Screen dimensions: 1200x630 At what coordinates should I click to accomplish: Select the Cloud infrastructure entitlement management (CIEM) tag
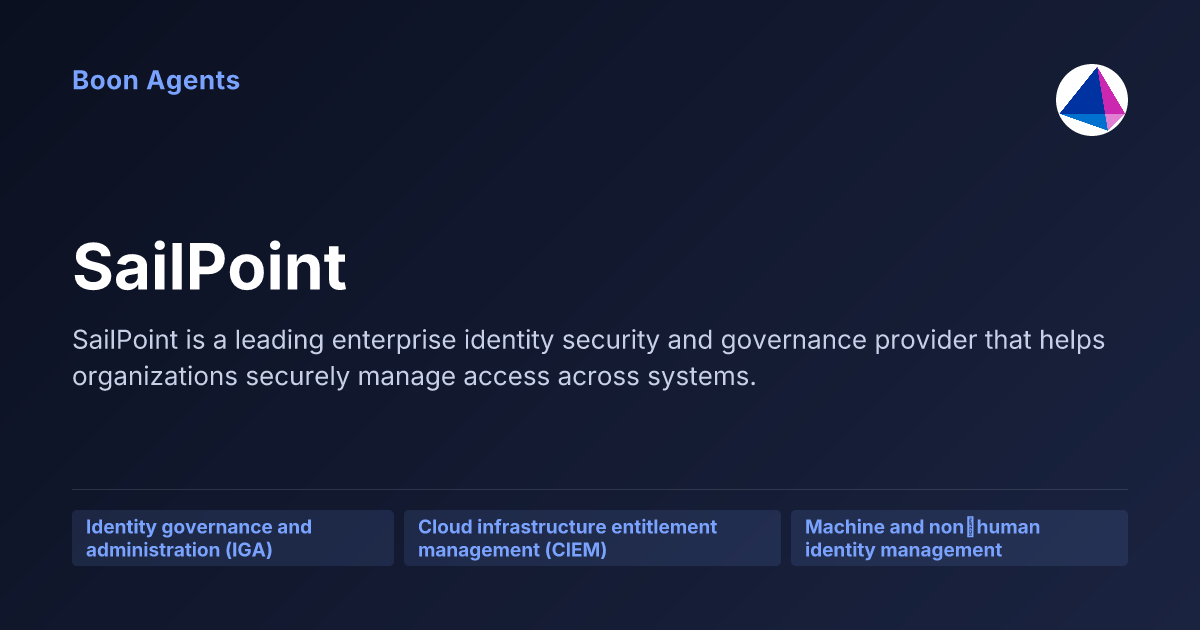[x=592, y=538]
